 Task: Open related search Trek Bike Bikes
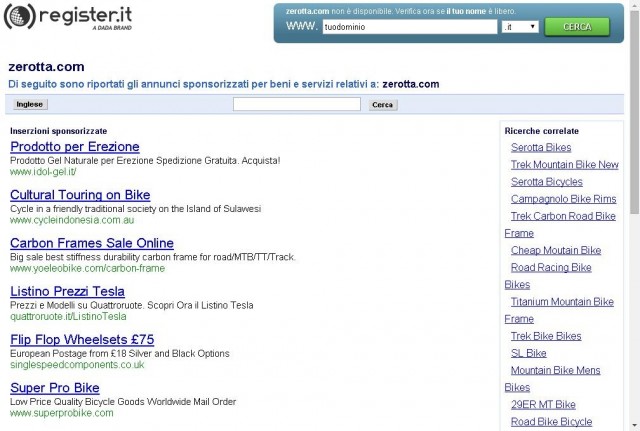tap(546, 336)
